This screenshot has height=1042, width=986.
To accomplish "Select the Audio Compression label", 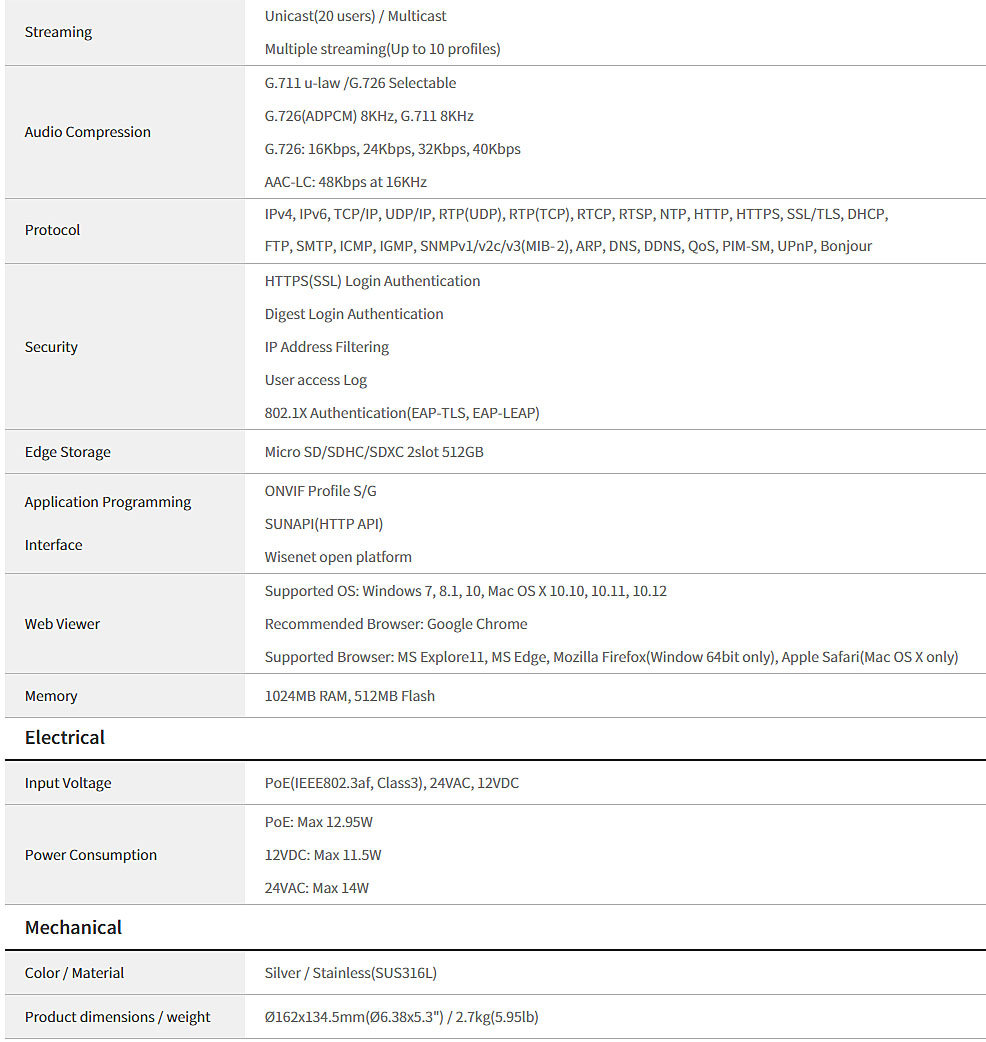I will point(88,132).
